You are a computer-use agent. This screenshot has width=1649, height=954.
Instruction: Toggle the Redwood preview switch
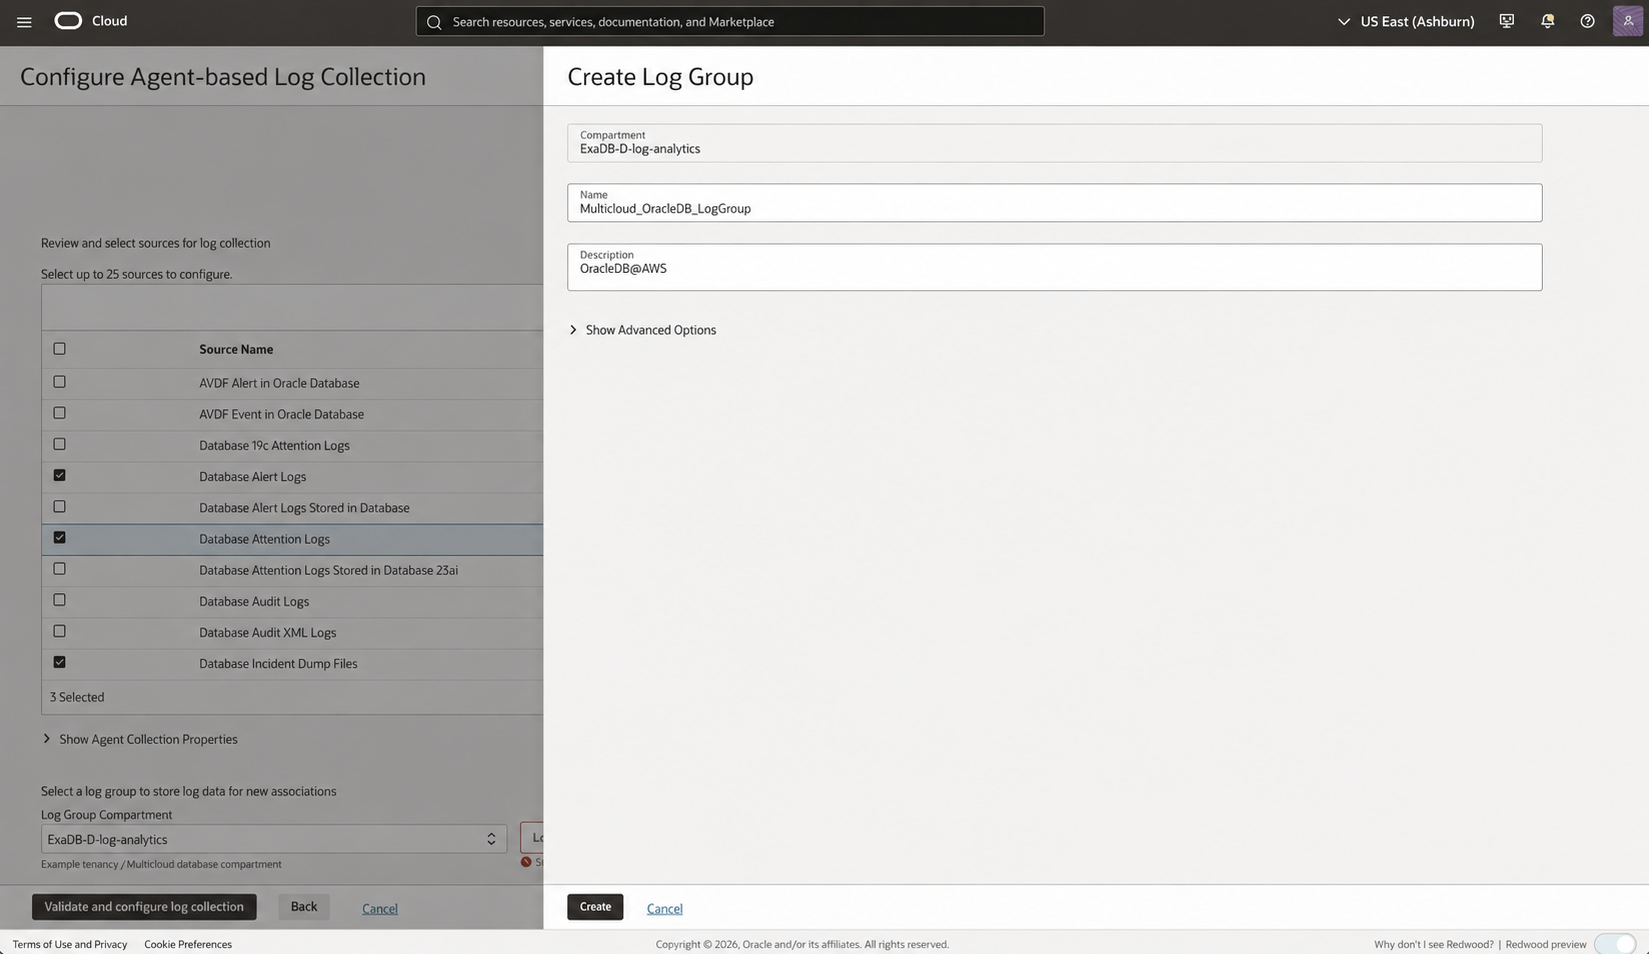(x=1615, y=944)
